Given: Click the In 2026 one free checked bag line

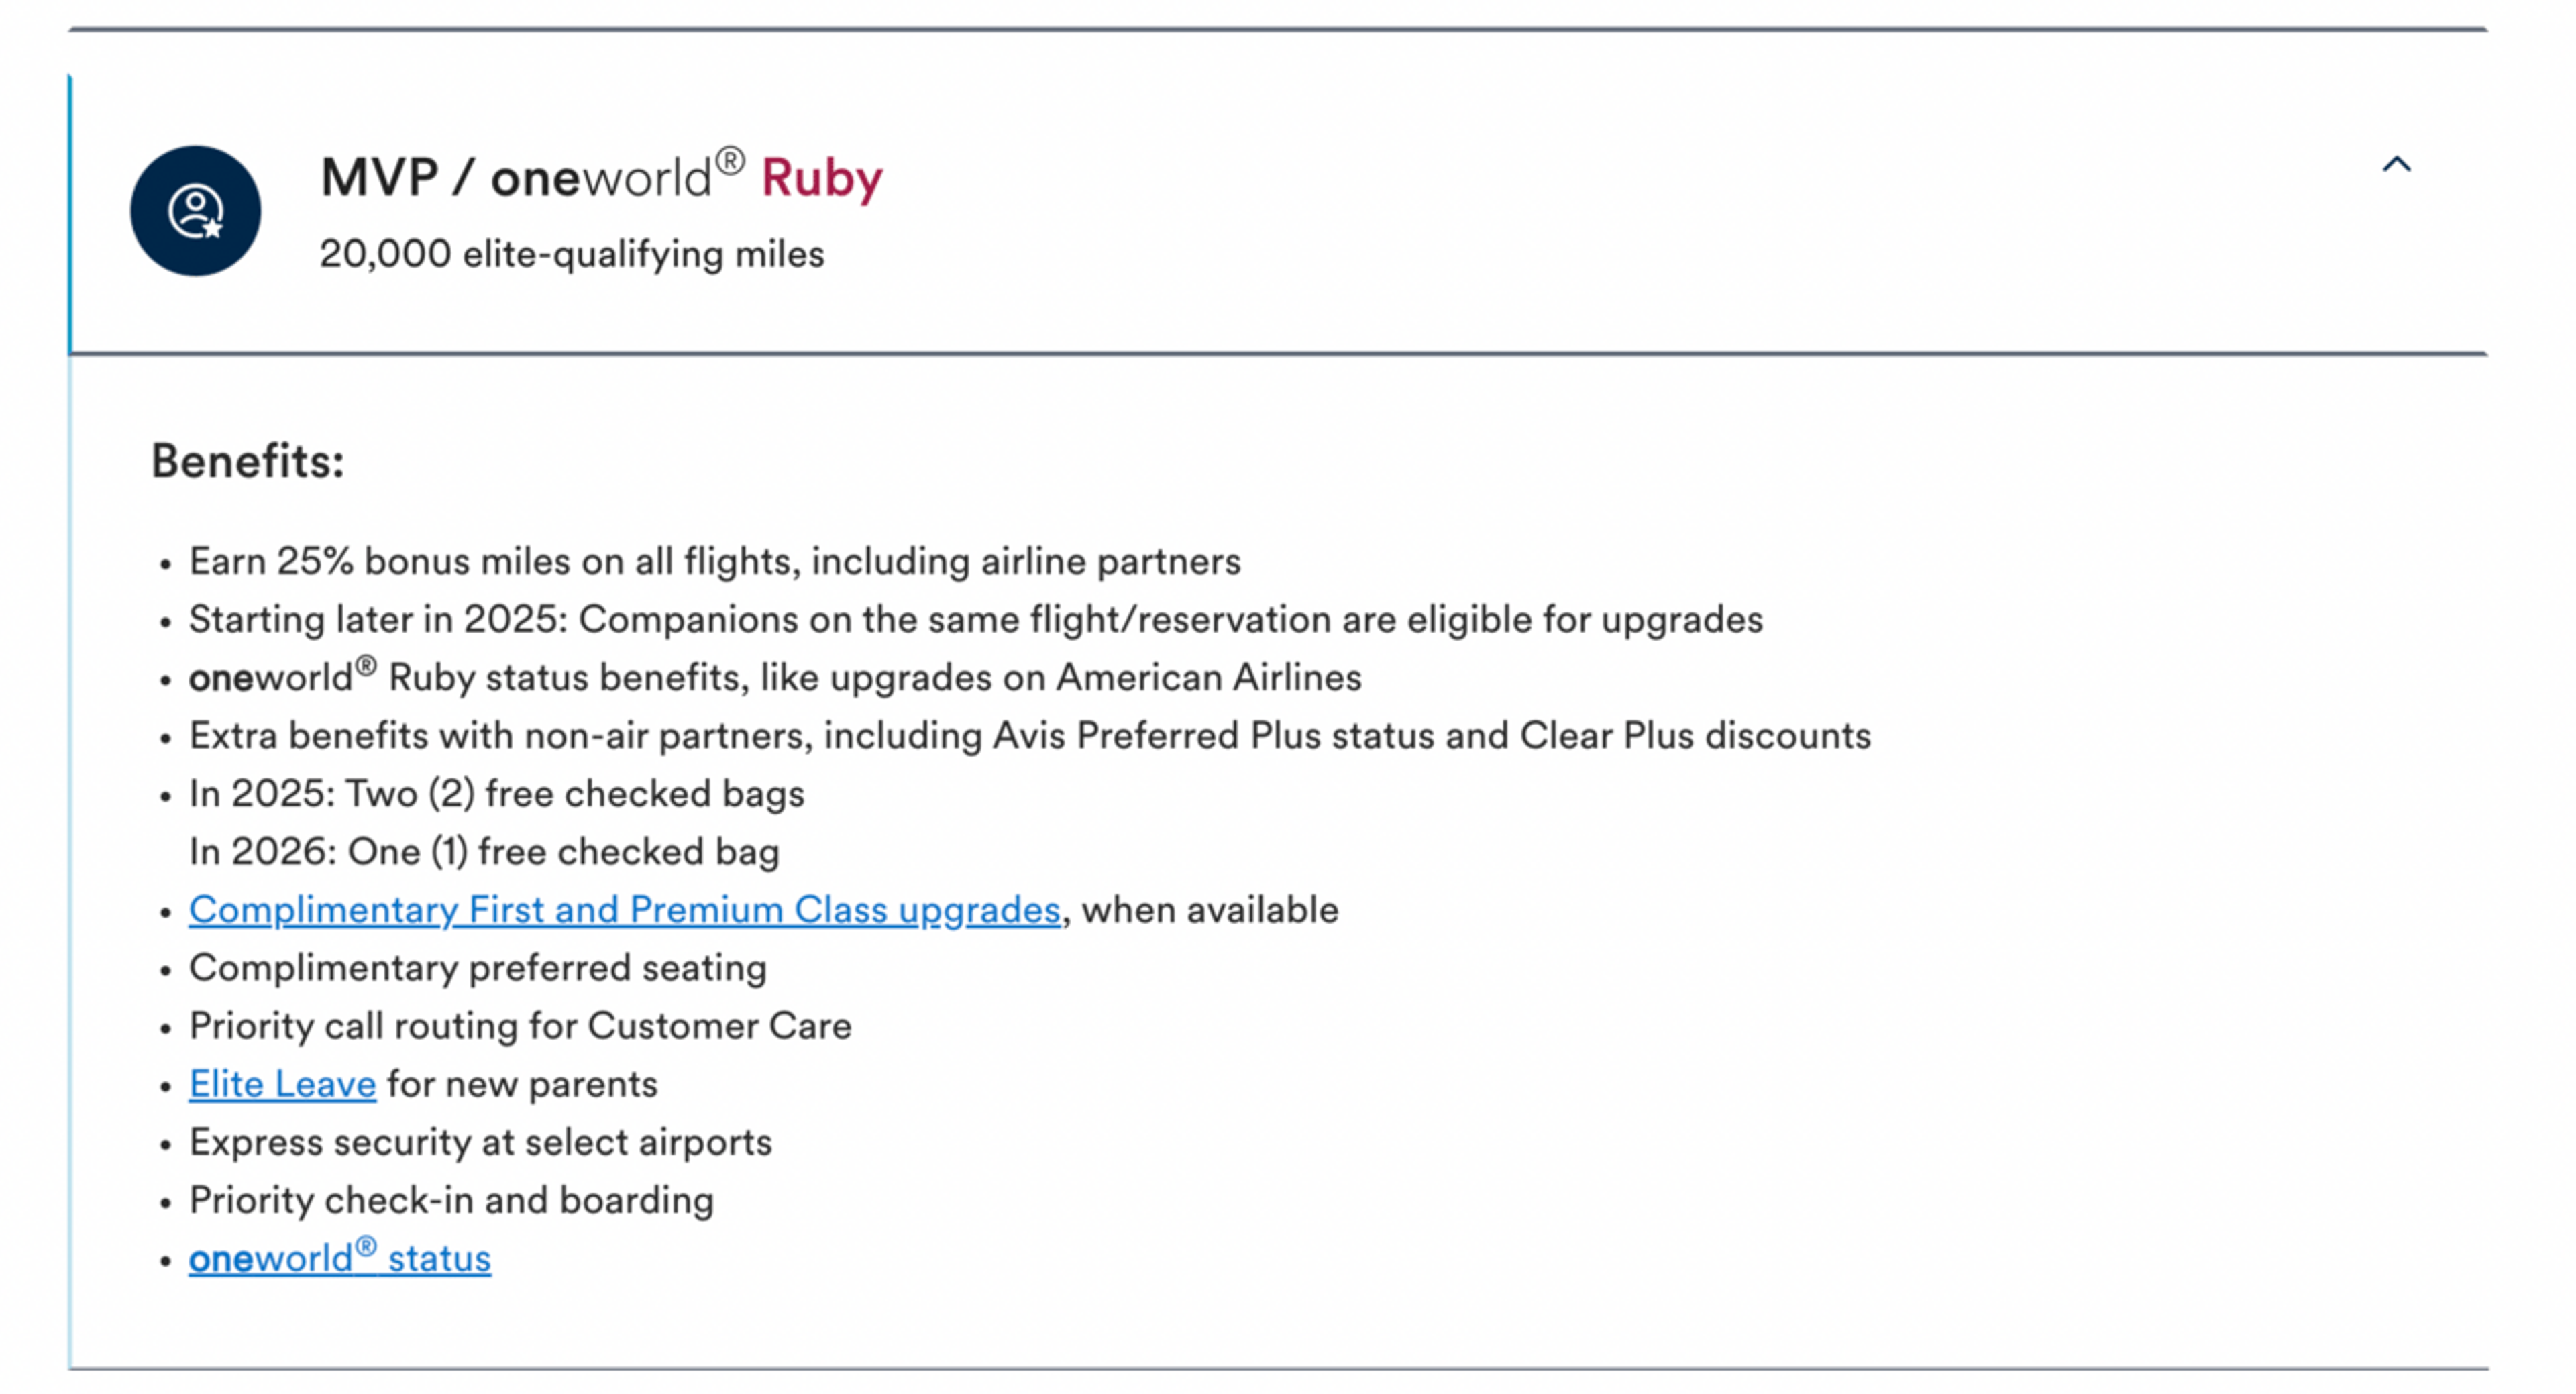Looking at the screenshot, I should tap(484, 852).
